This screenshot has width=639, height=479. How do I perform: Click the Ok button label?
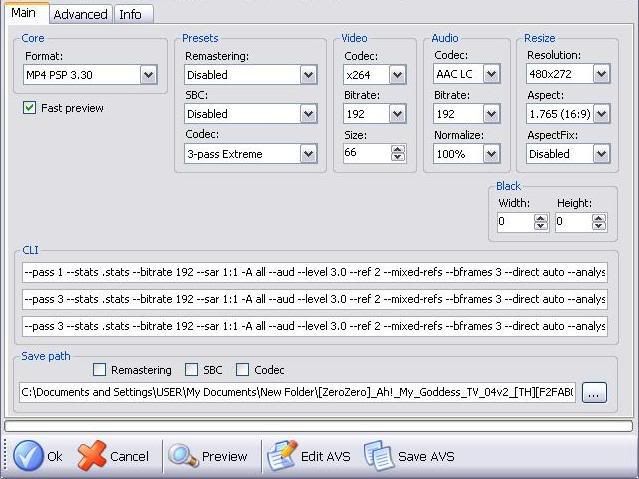(x=55, y=456)
